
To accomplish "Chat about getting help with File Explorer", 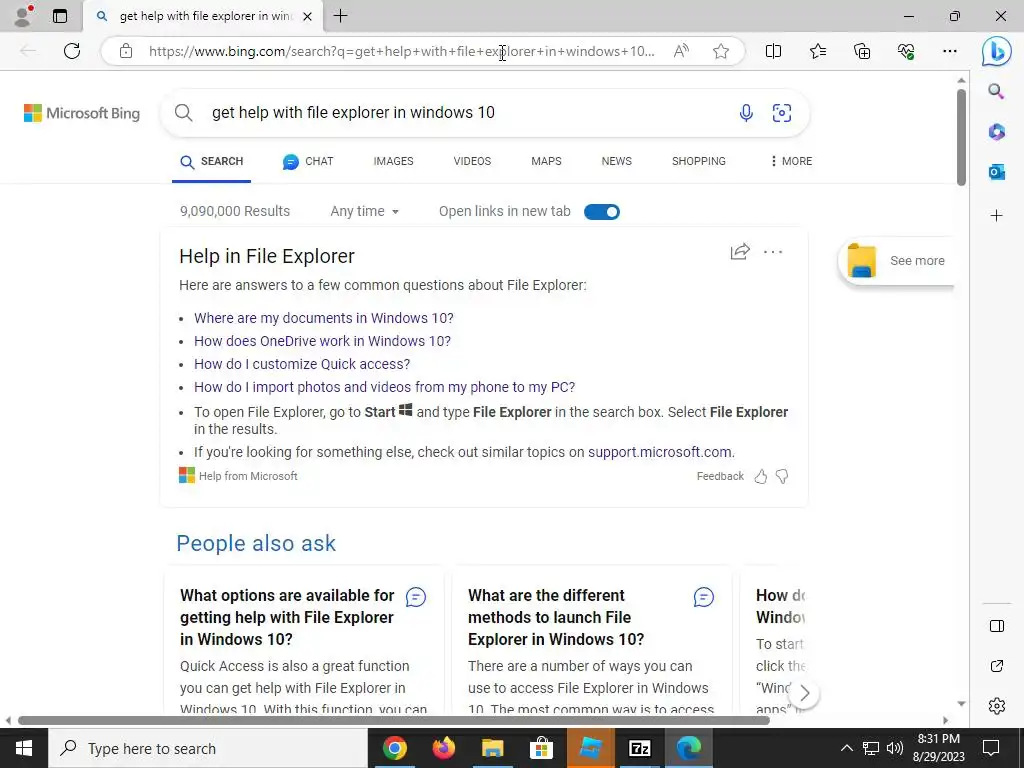I will pos(416,597).
